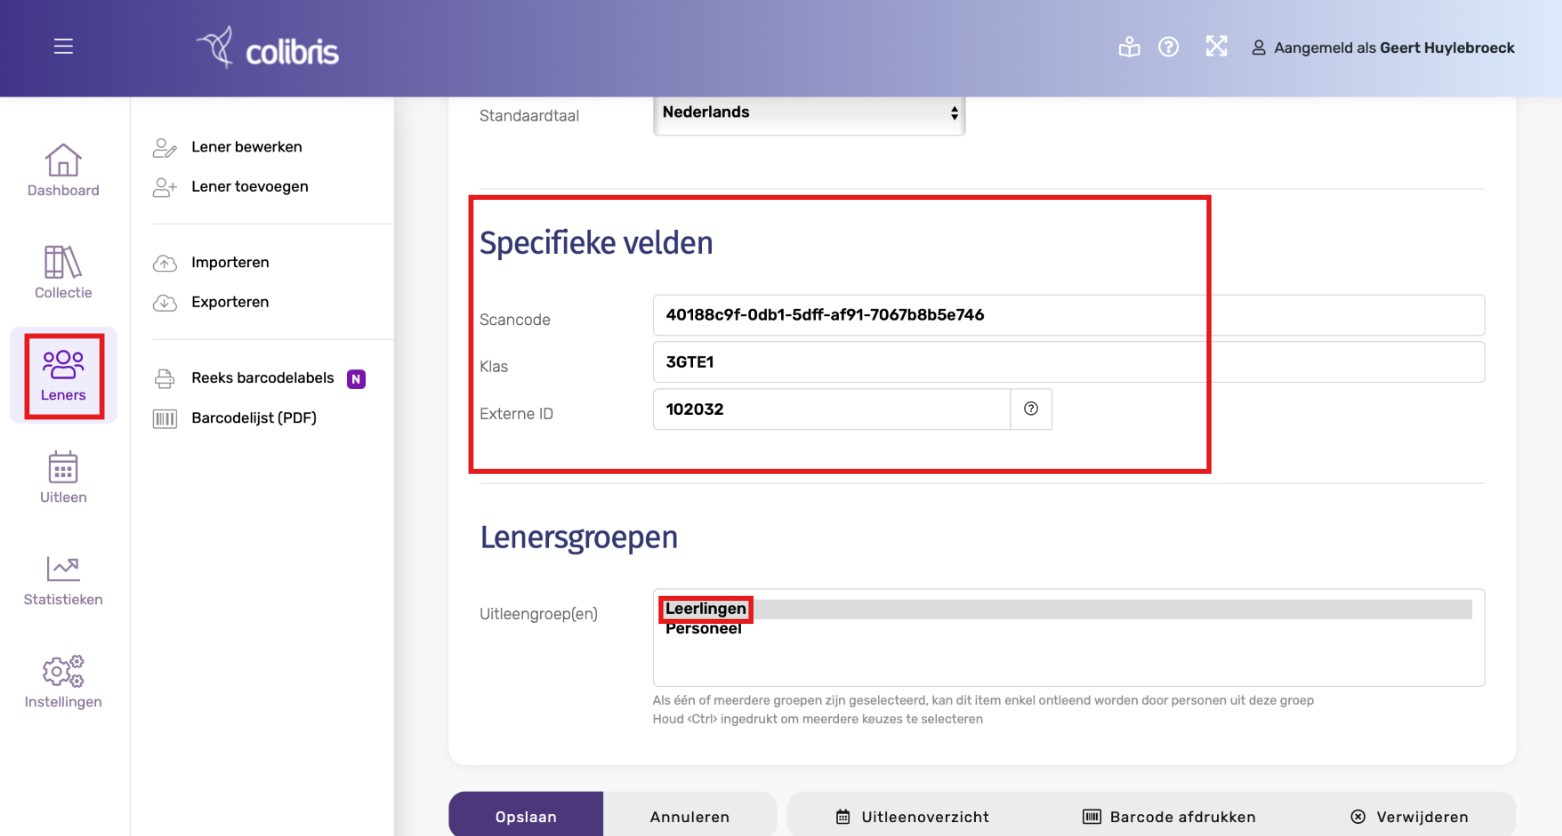Image resolution: width=1562 pixels, height=836 pixels.
Task: Select Lener bewerken menu item
Action: coord(247,147)
